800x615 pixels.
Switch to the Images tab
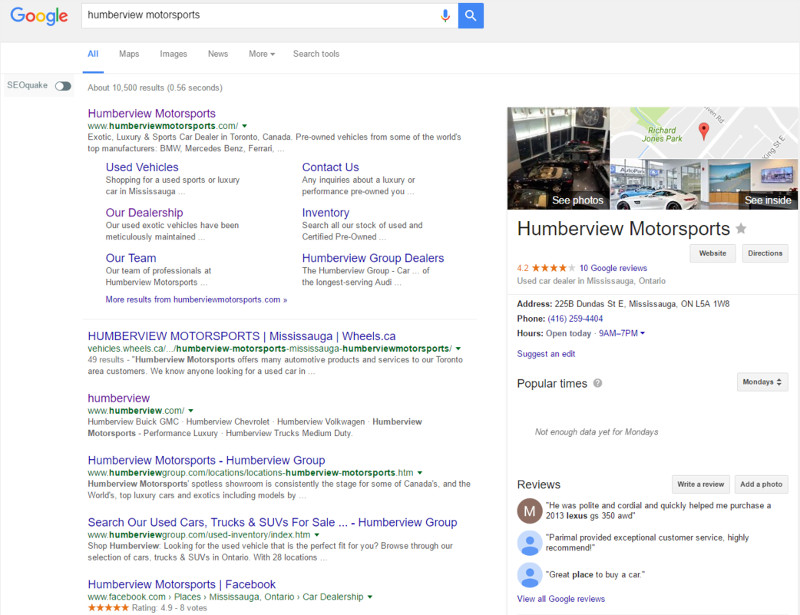173,54
